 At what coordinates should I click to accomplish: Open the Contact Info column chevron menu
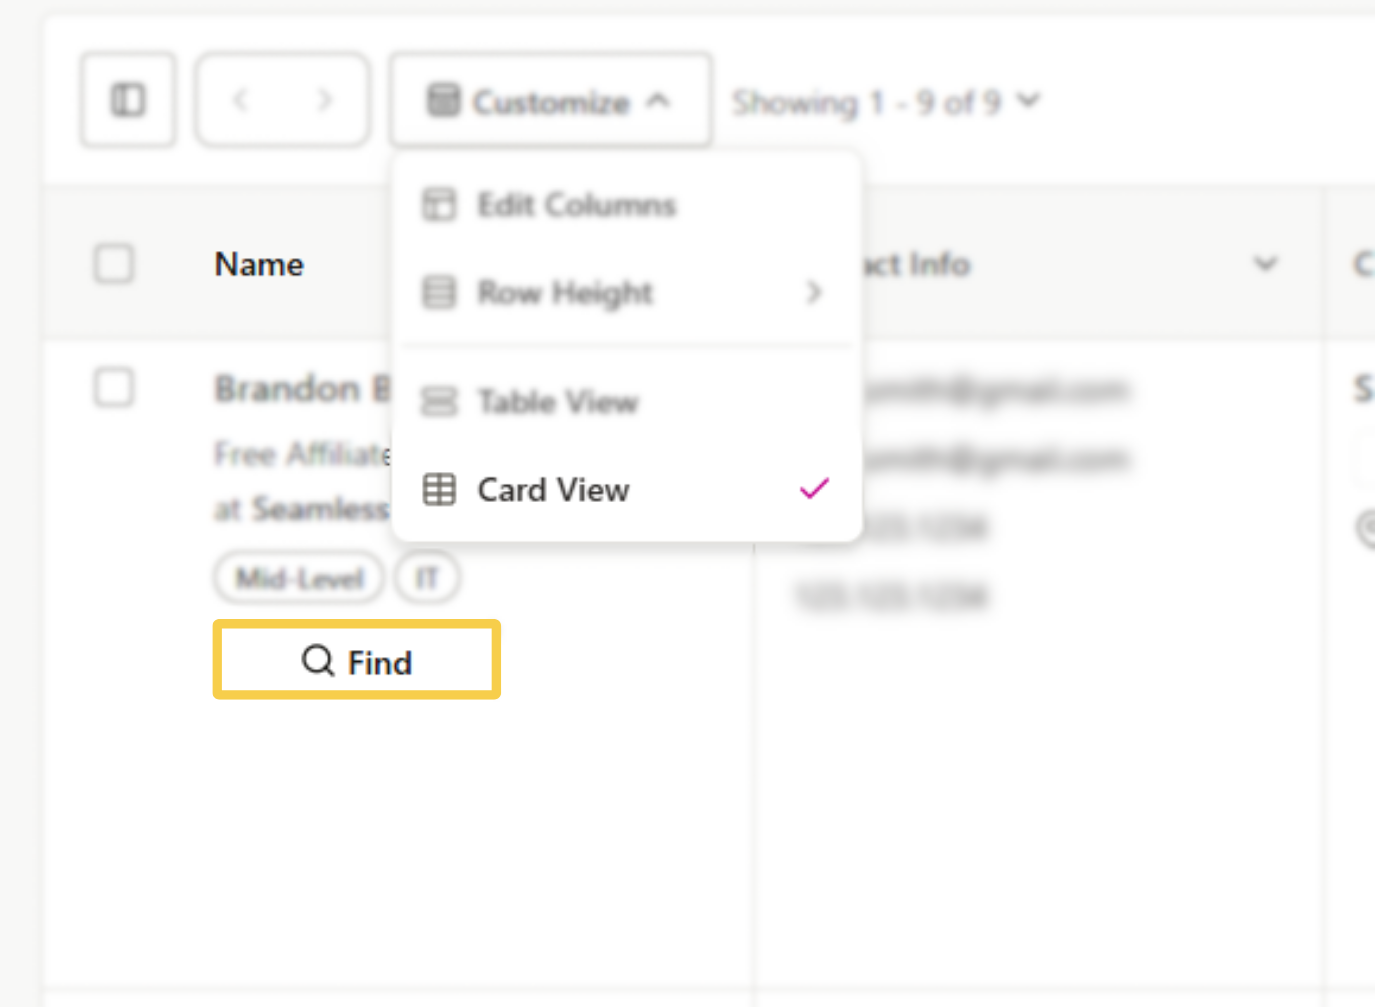click(1266, 263)
